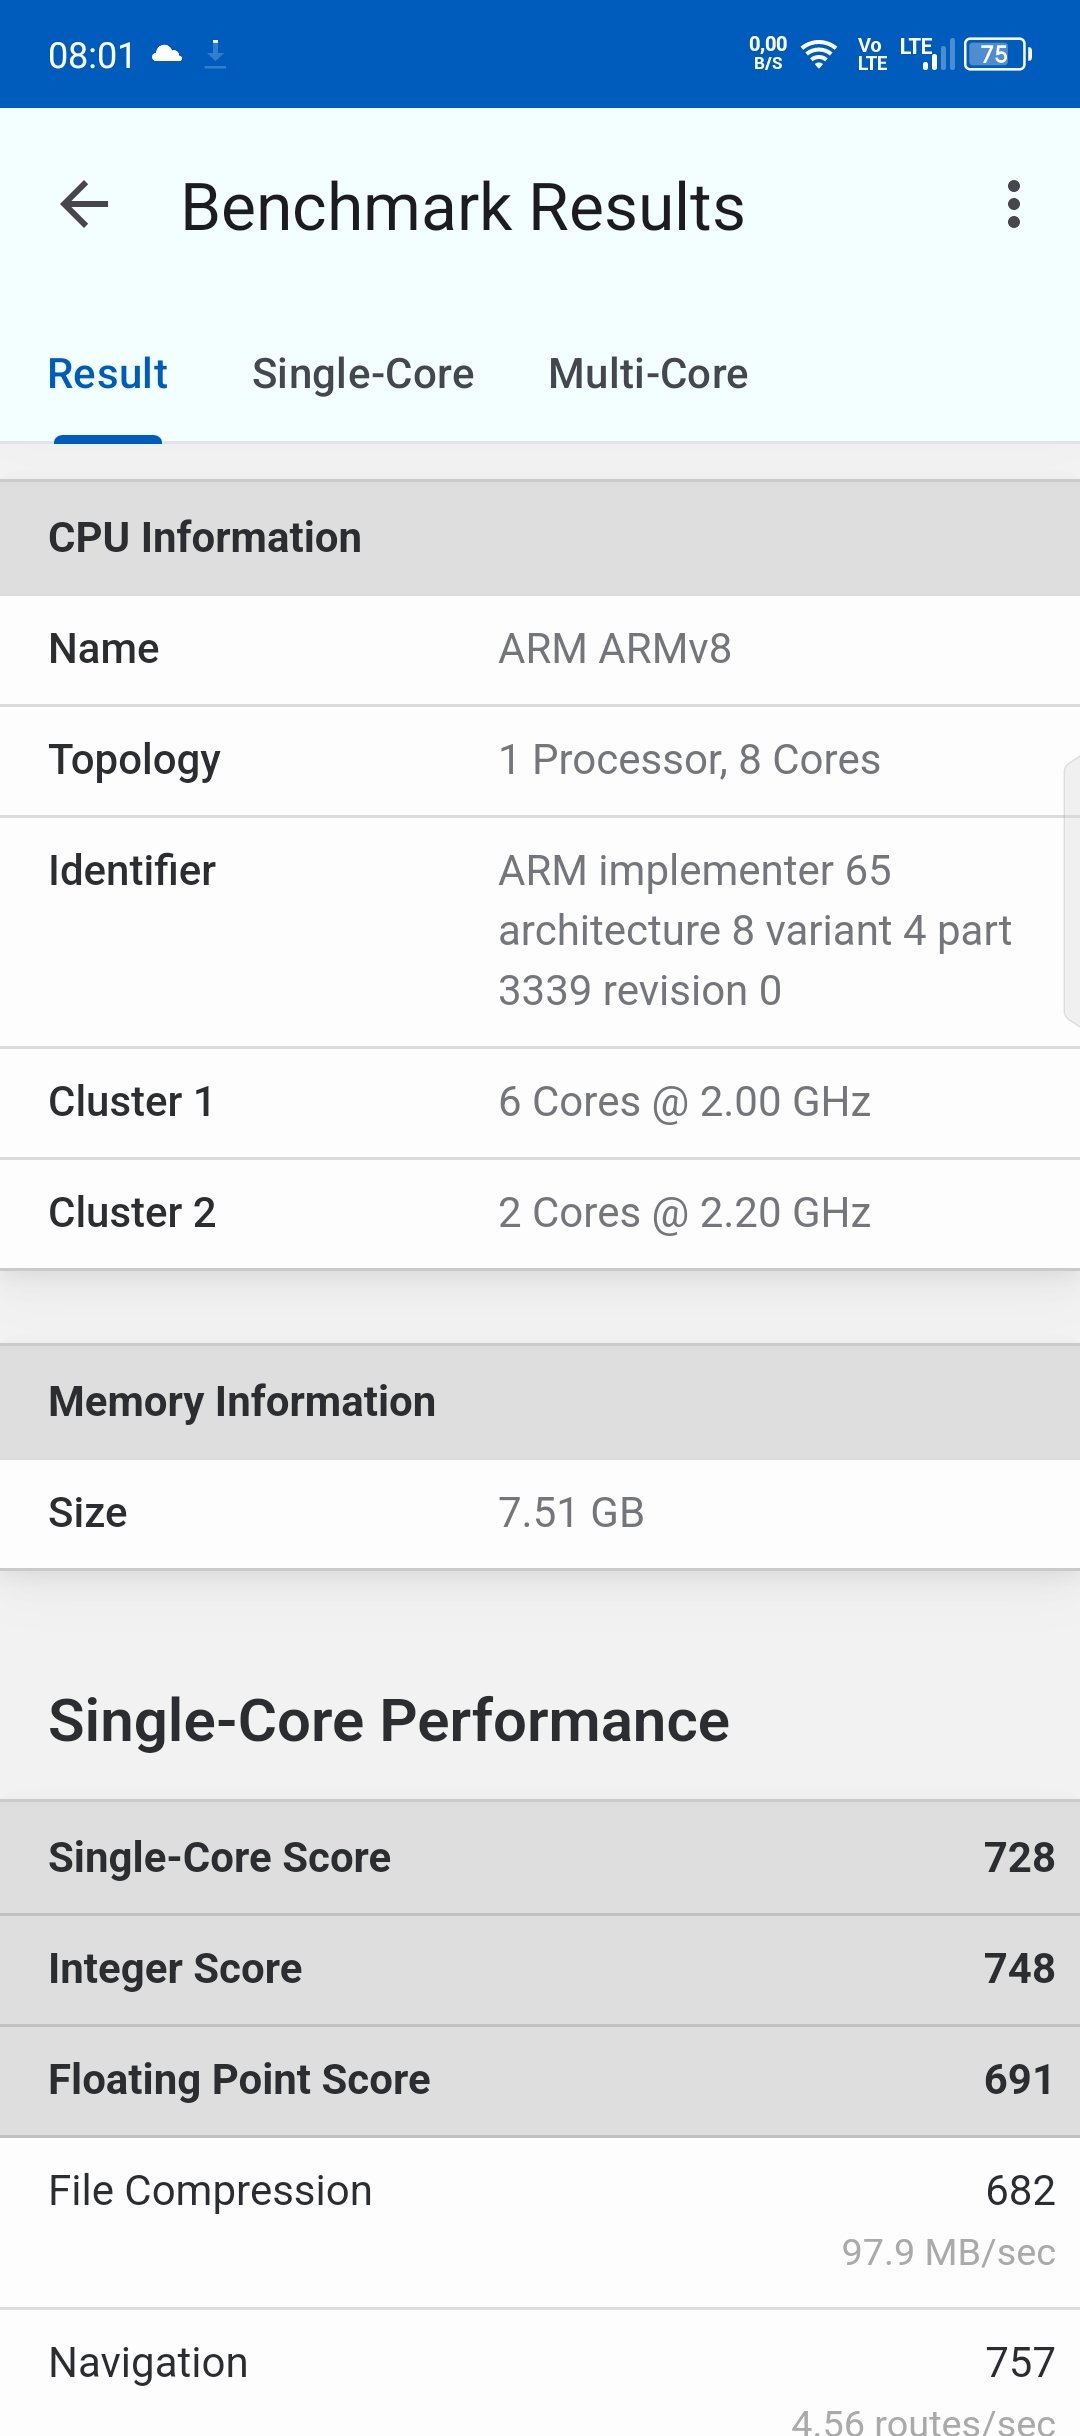This screenshot has height=2436, width=1080.
Task: Tap the back arrow icon
Action: tap(84, 205)
